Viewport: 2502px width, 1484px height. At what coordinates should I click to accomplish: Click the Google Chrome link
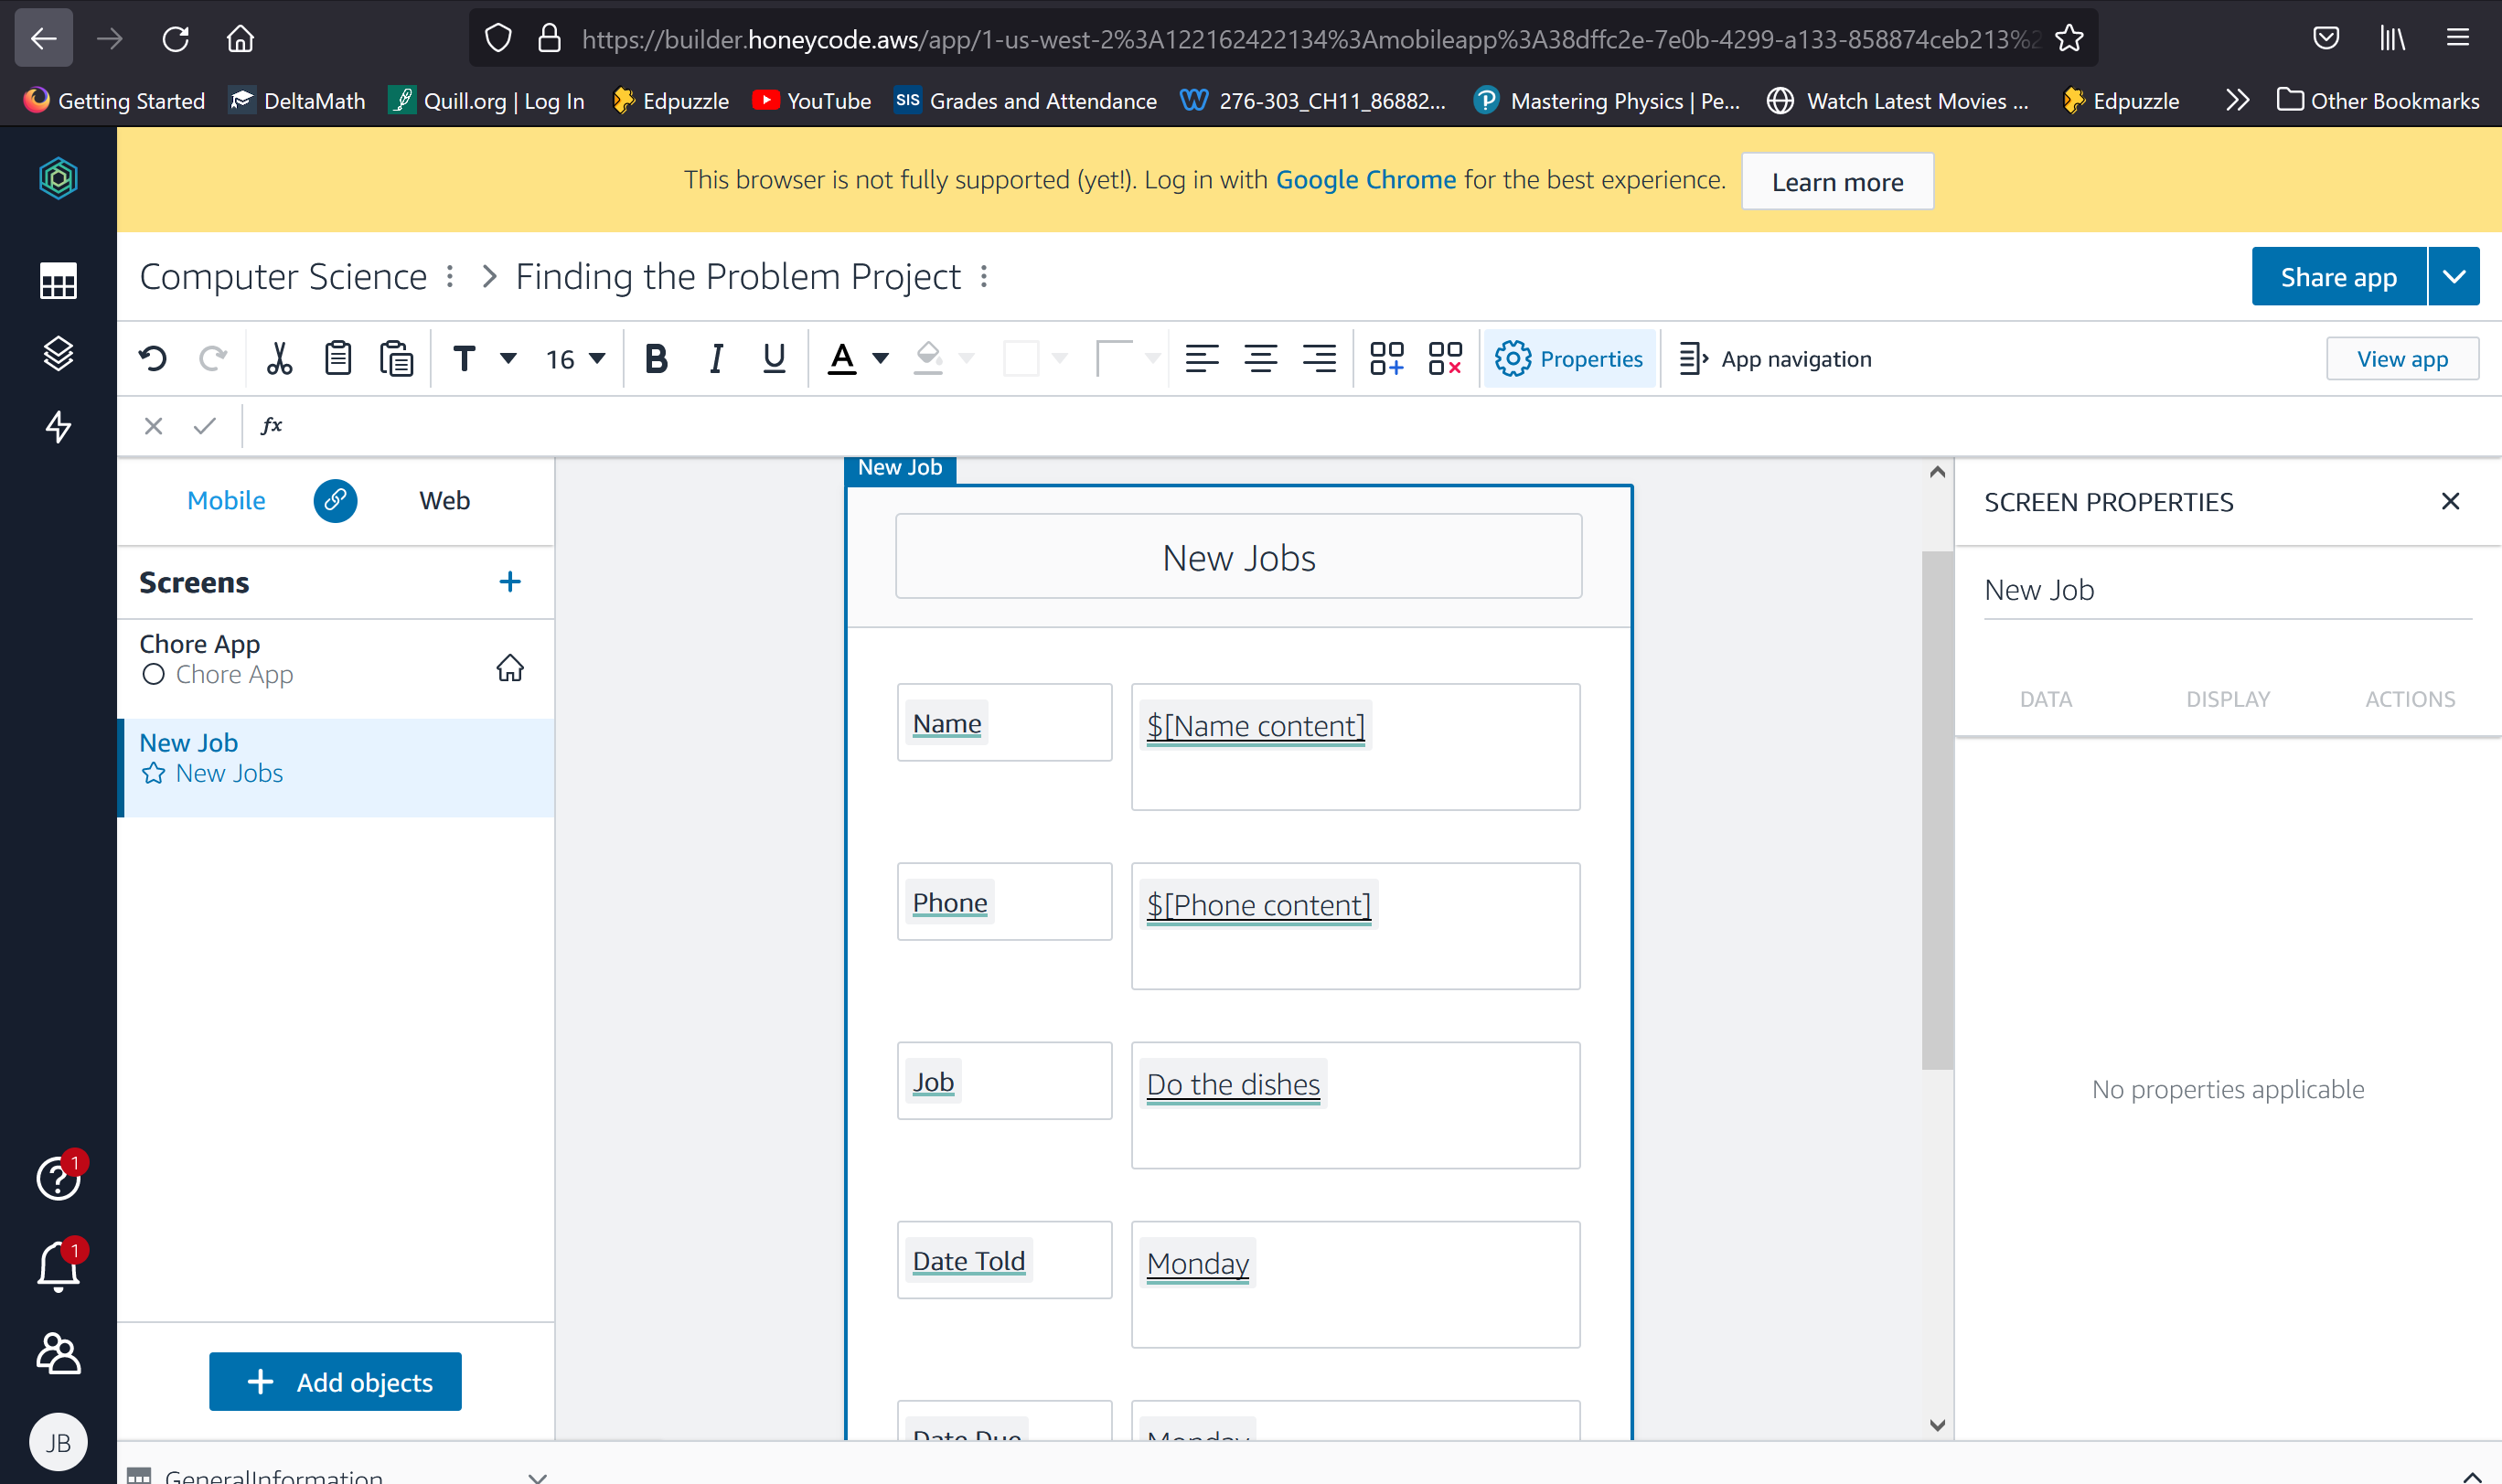pos(1365,180)
